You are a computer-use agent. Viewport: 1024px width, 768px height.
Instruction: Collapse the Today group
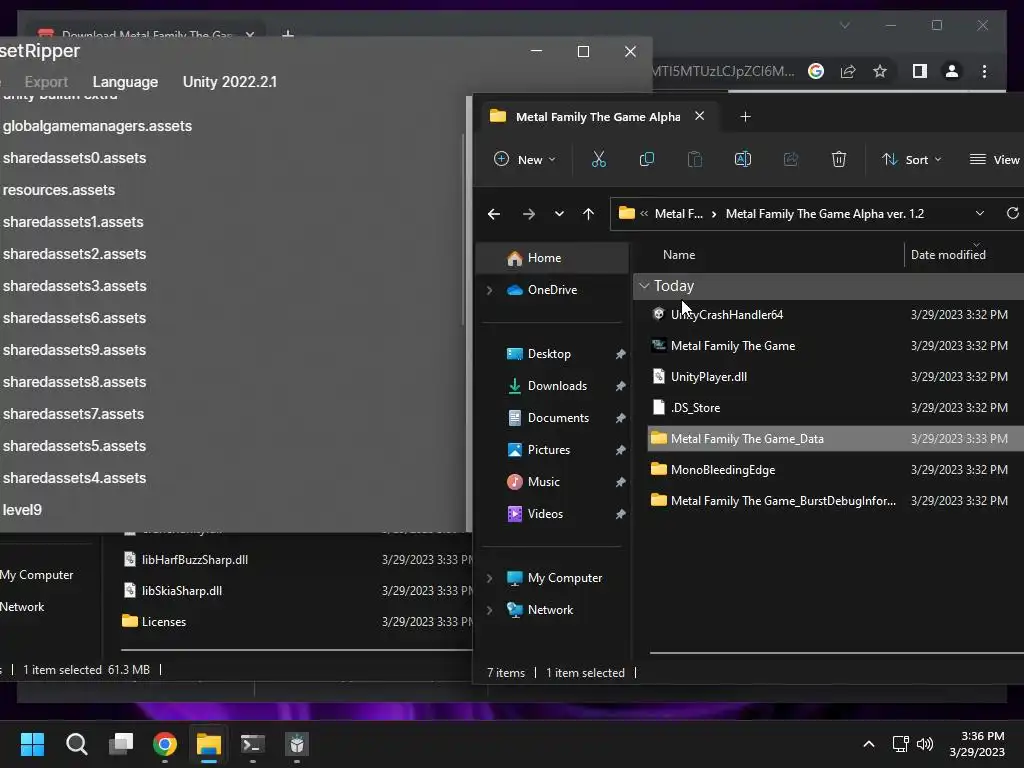tap(644, 286)
